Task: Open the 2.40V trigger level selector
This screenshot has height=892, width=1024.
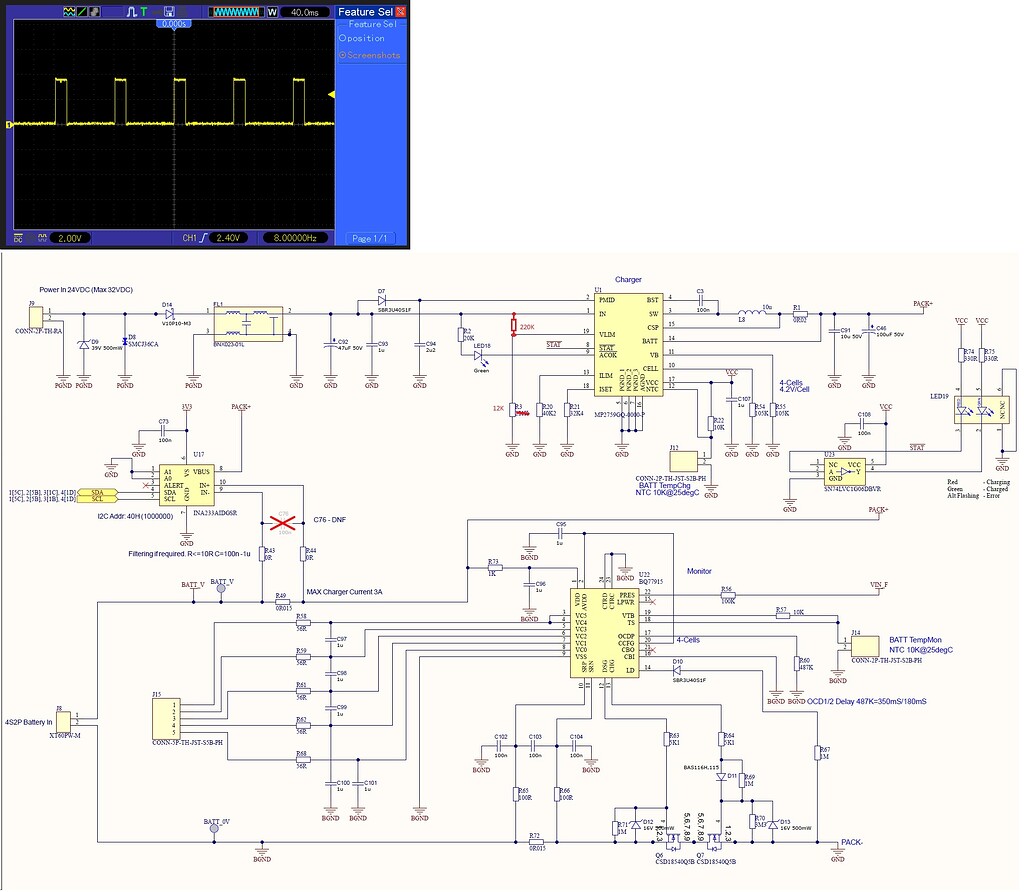Action: (x=228, y=237)
